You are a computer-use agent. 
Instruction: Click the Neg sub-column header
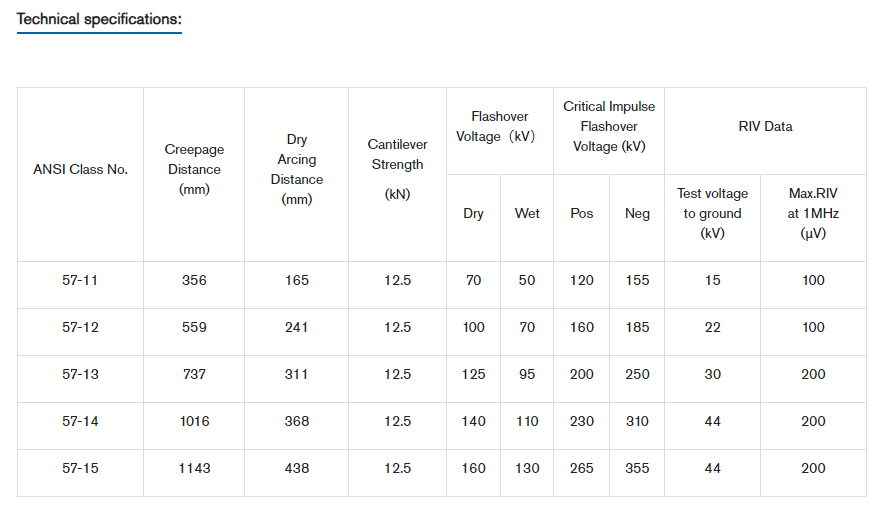point(637,214)
